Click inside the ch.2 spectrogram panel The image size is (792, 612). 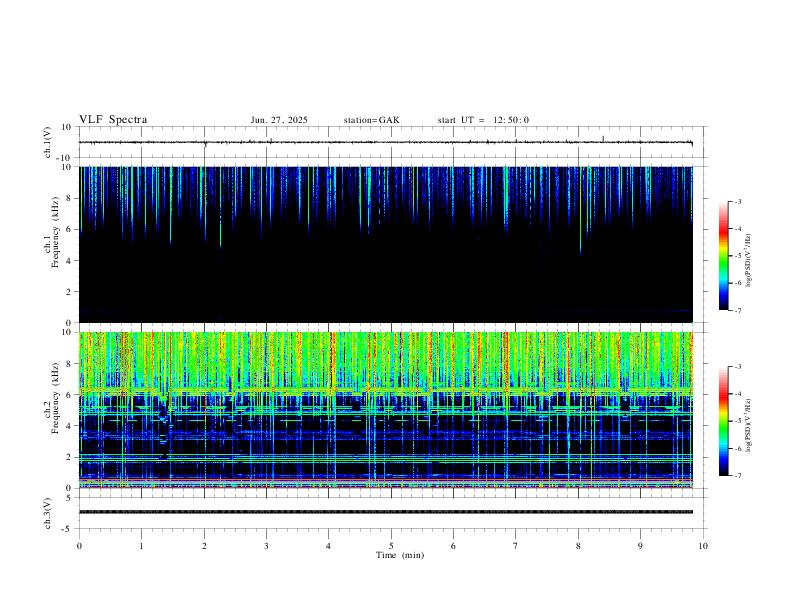386,410
